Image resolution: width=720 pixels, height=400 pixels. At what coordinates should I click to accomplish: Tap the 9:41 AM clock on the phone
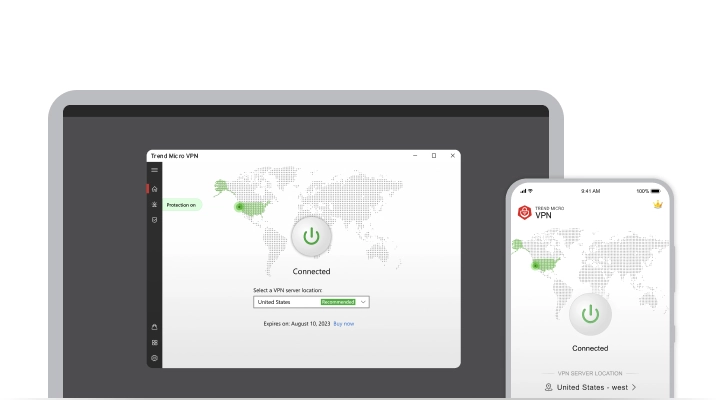pyautogui.click(x=591, y=191)
